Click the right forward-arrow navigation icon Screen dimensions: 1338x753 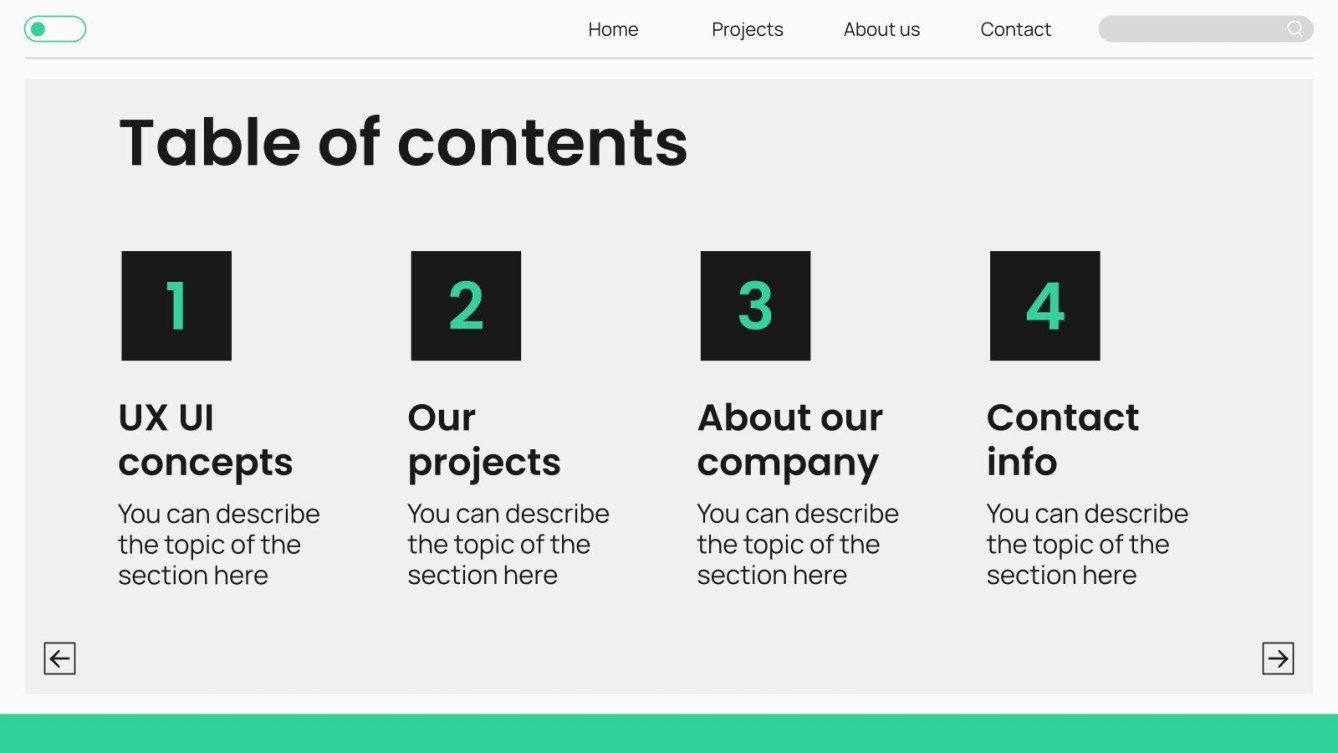(x=1277, y=658)
